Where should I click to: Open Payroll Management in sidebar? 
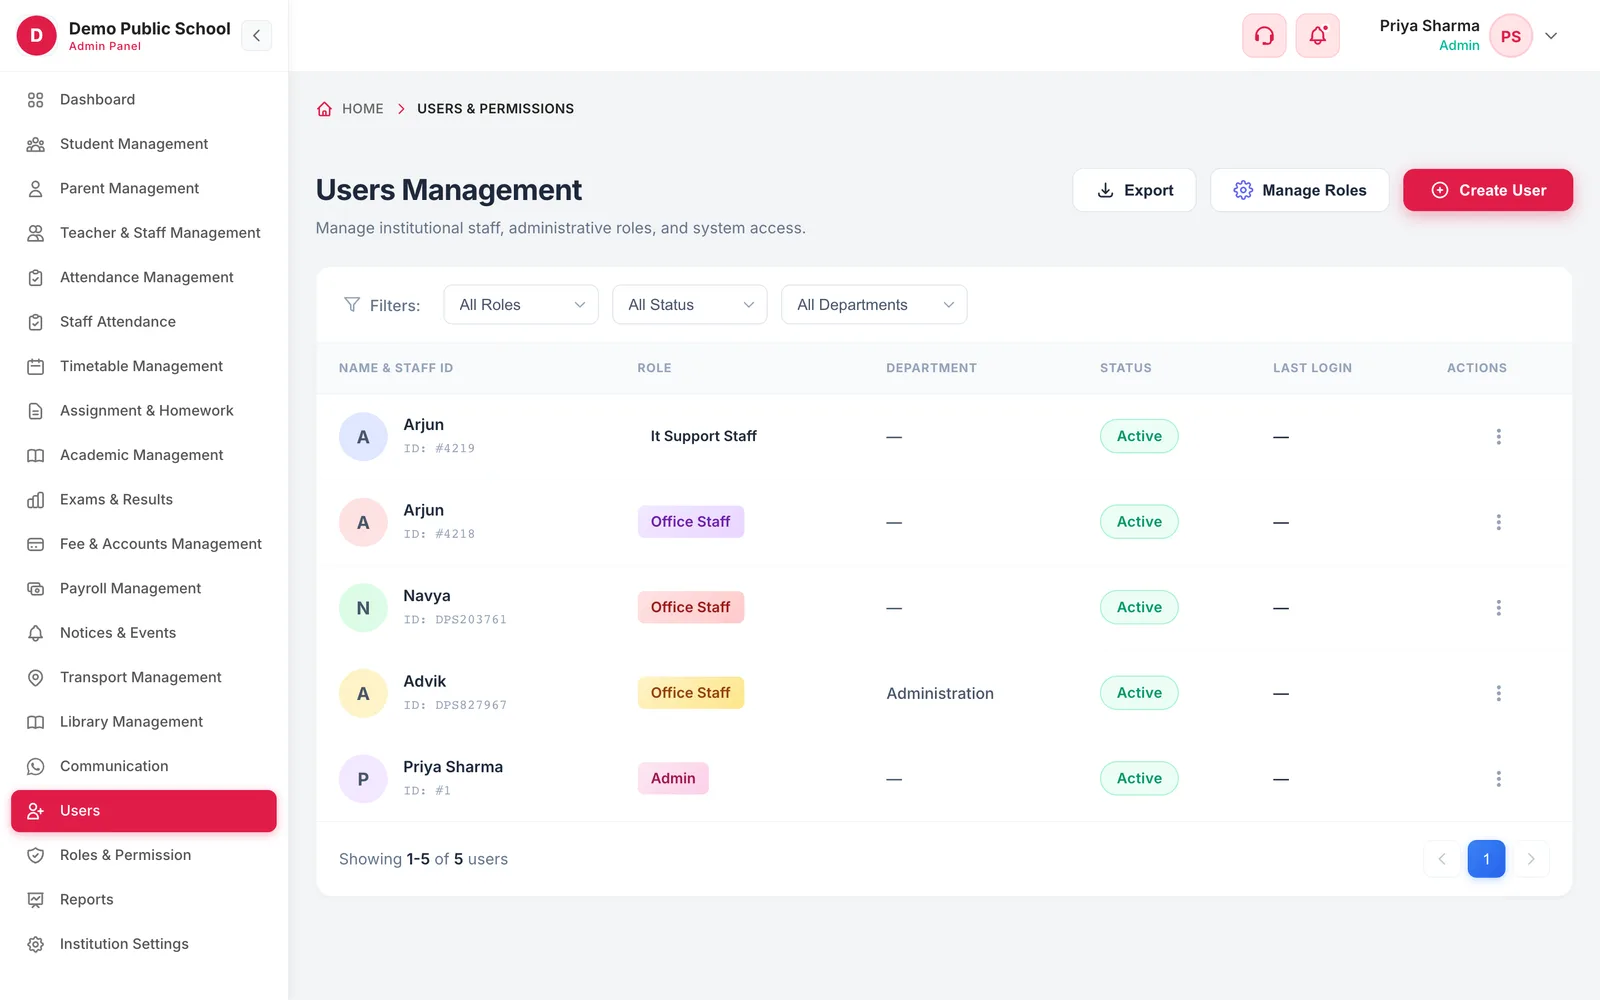(x=144, y=589)
